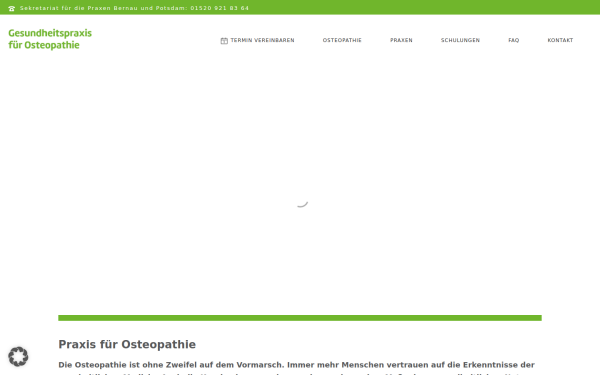The width and height of the screenshot is (600, 375).
Task: Open cookie settings via the round badge icon
Action: (18, 357)
